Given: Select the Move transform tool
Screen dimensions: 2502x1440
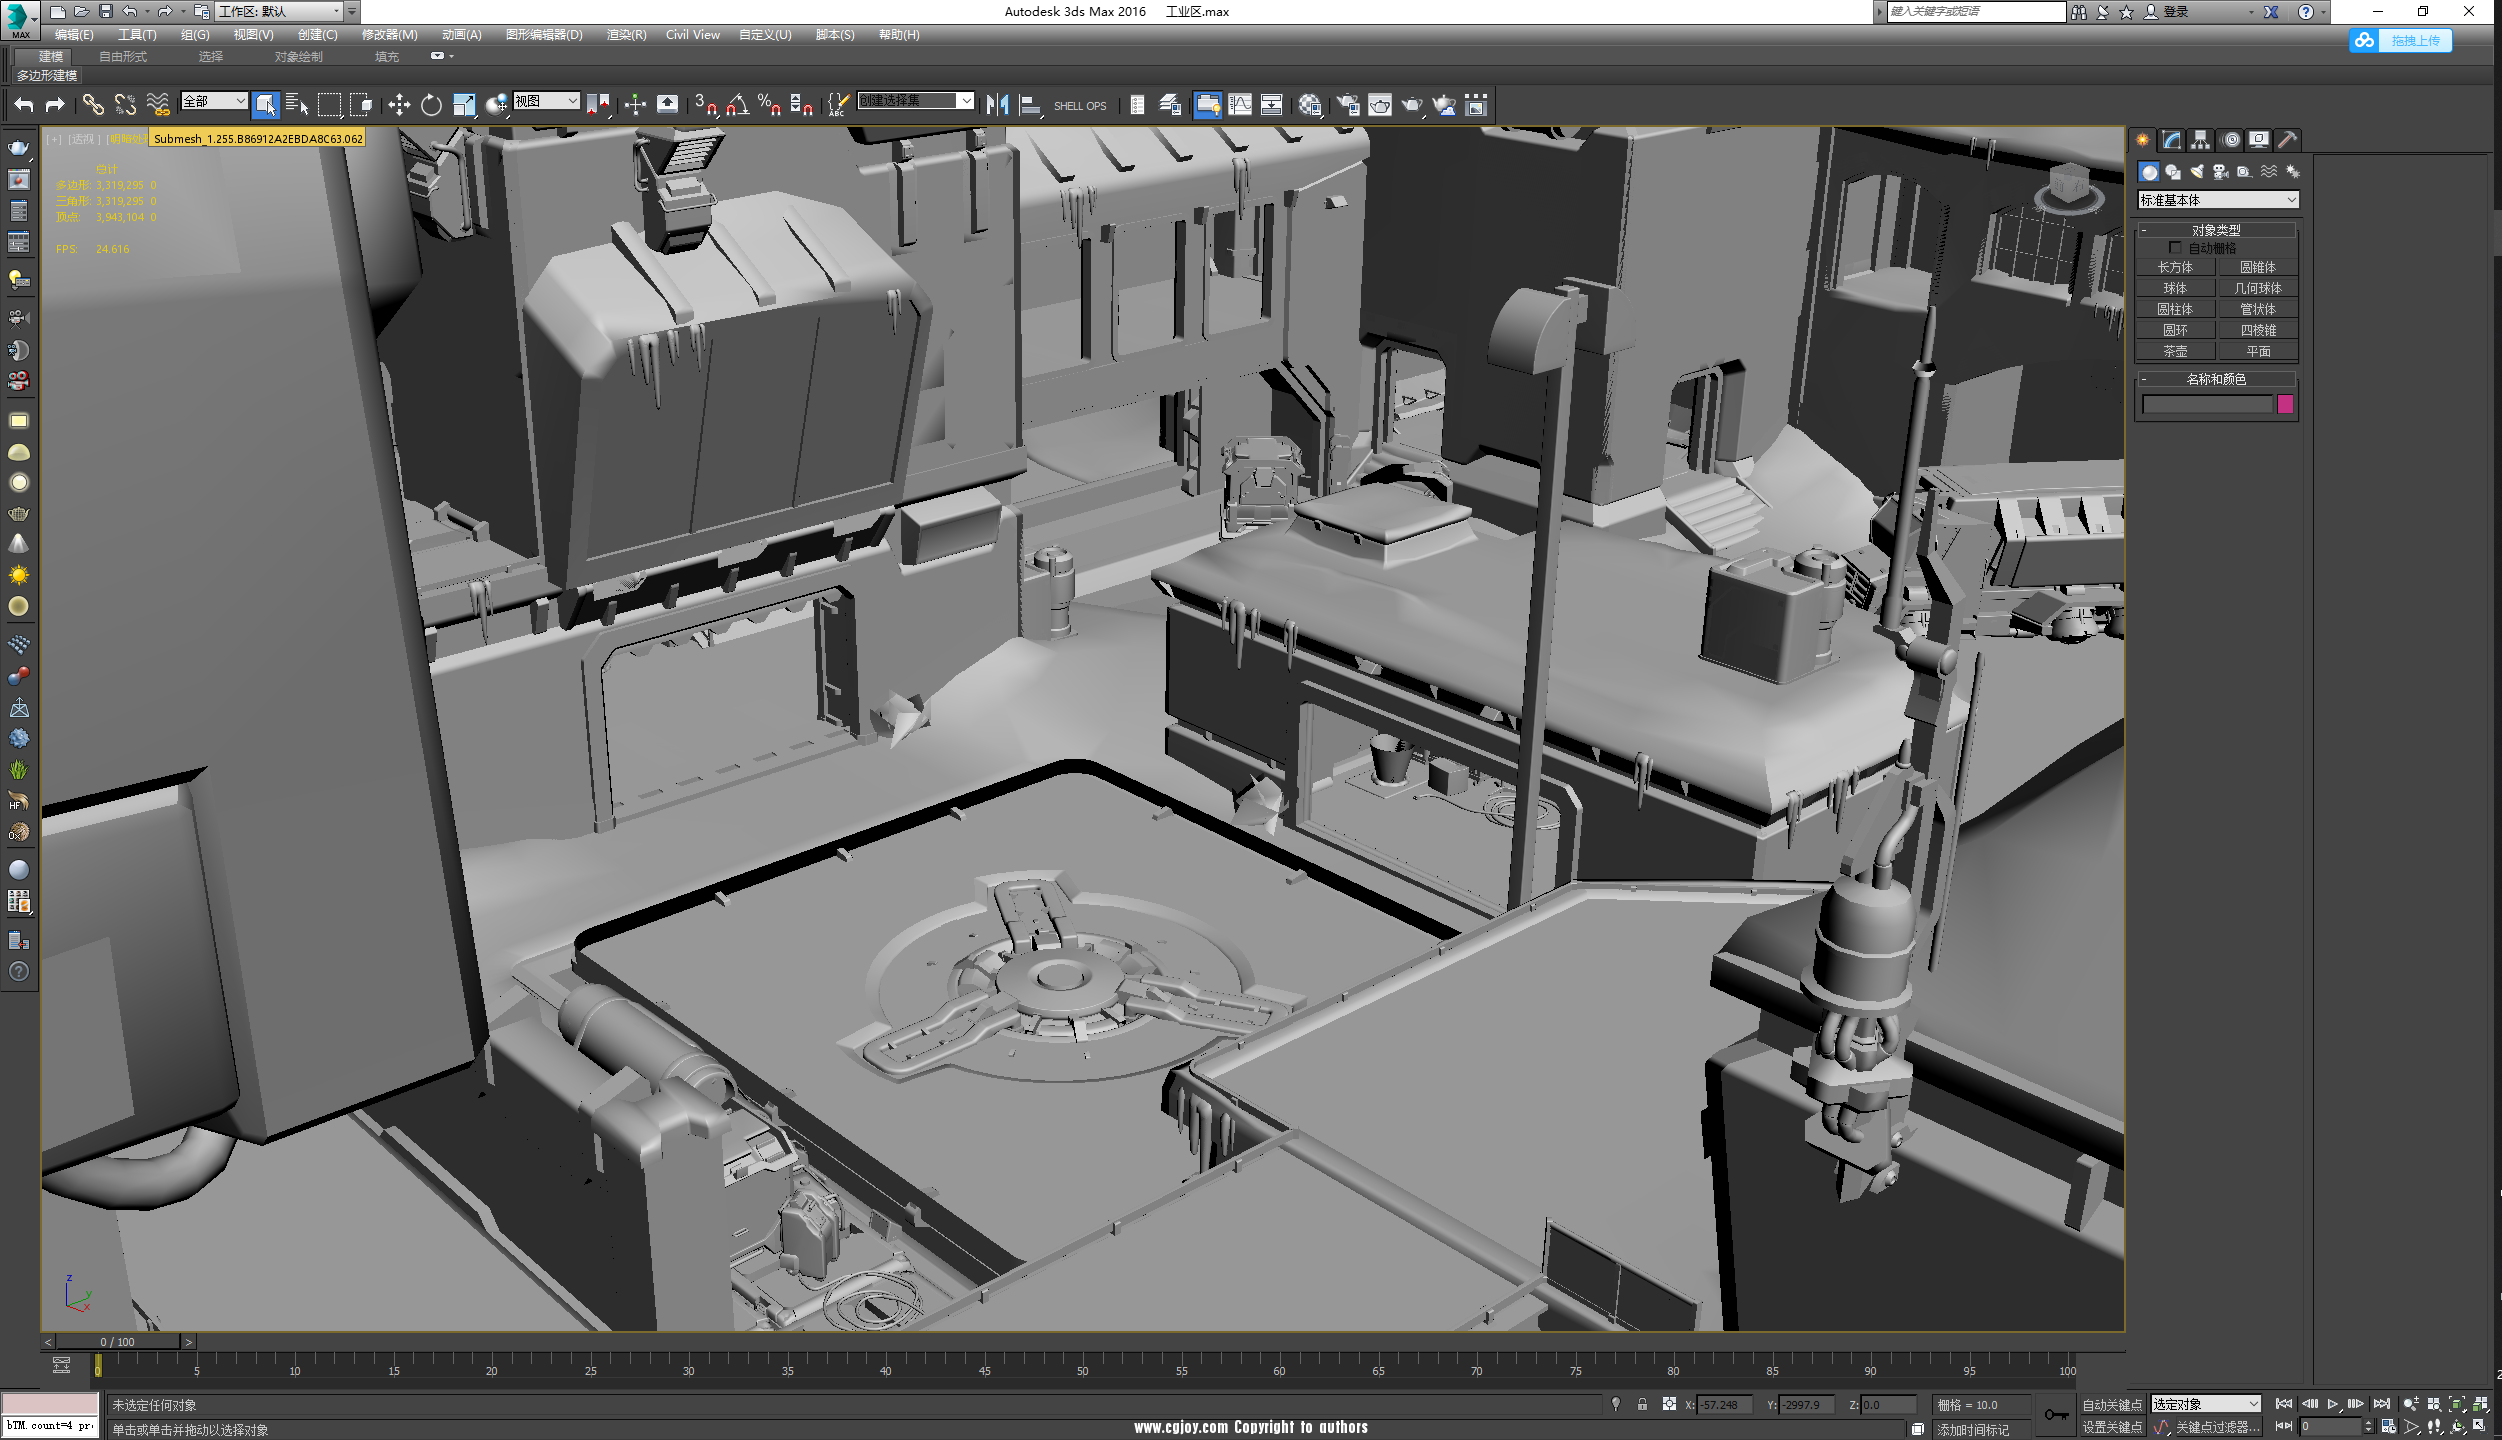Looking at the screenshot, I should tap(399, 105).
